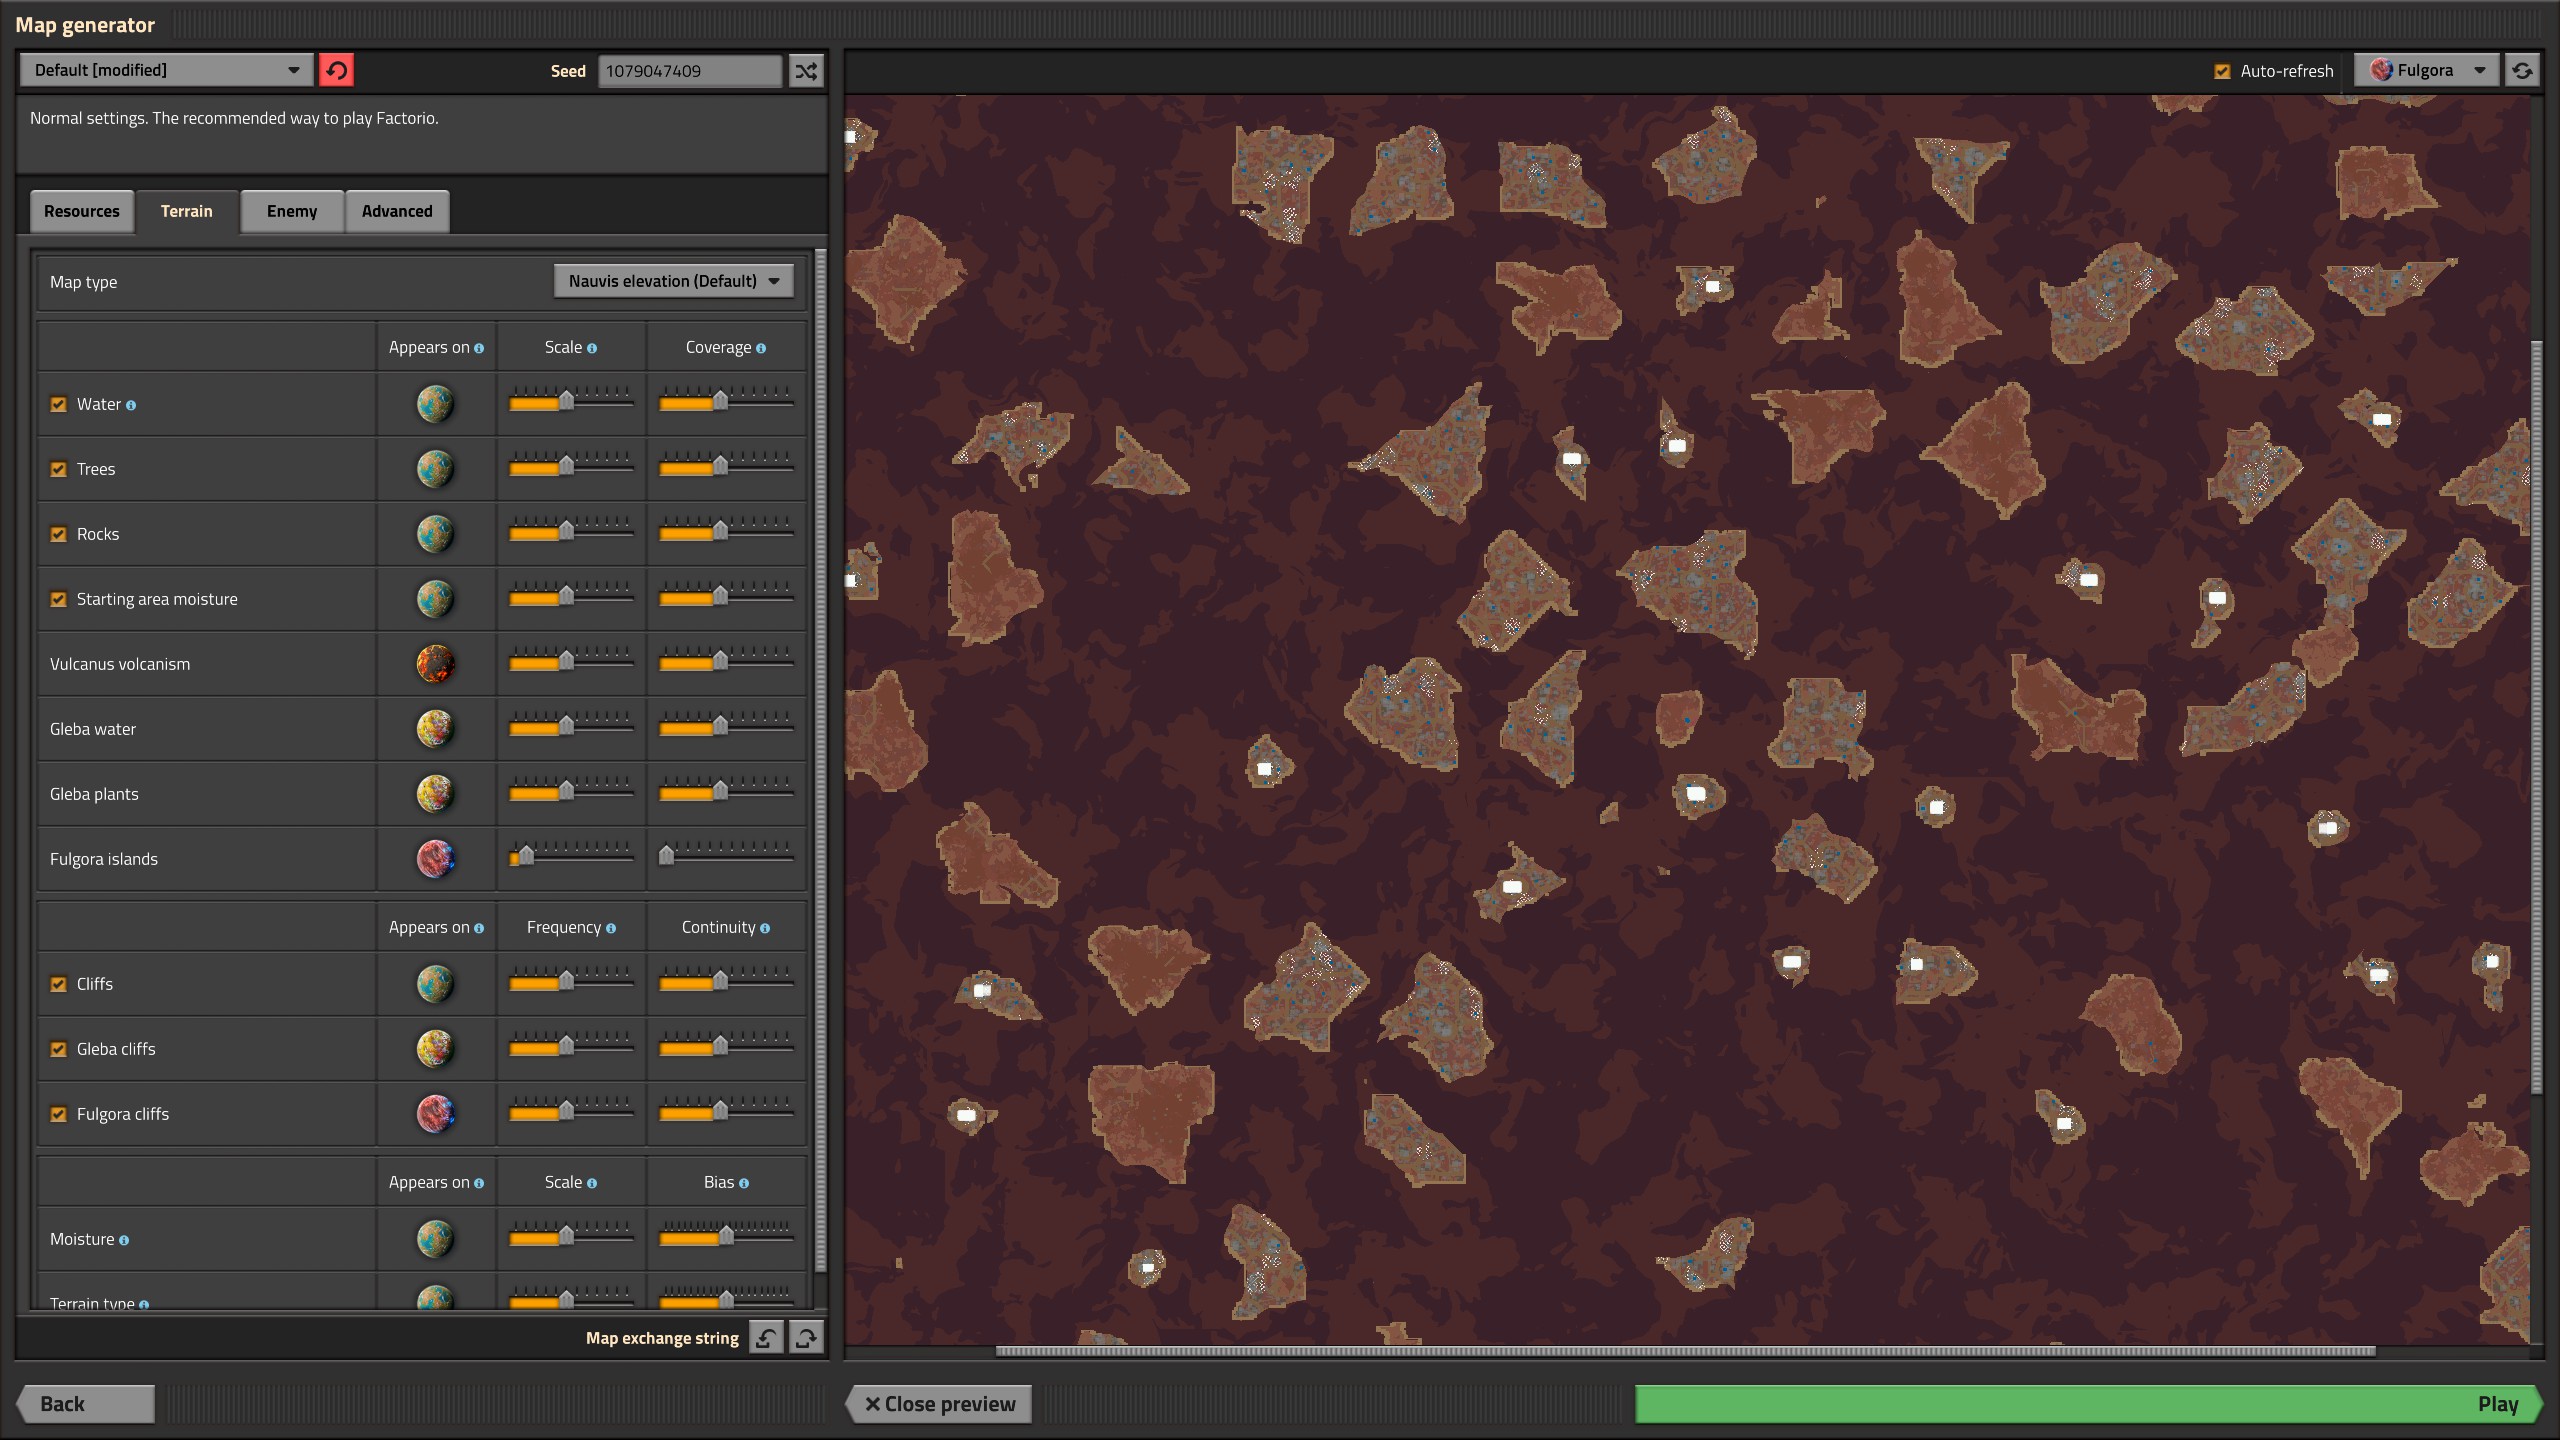This screenshot has width=2560, height=1440.
Task: Disable the Auto-refresh checkbox
Action: (x=2222, y=71)
